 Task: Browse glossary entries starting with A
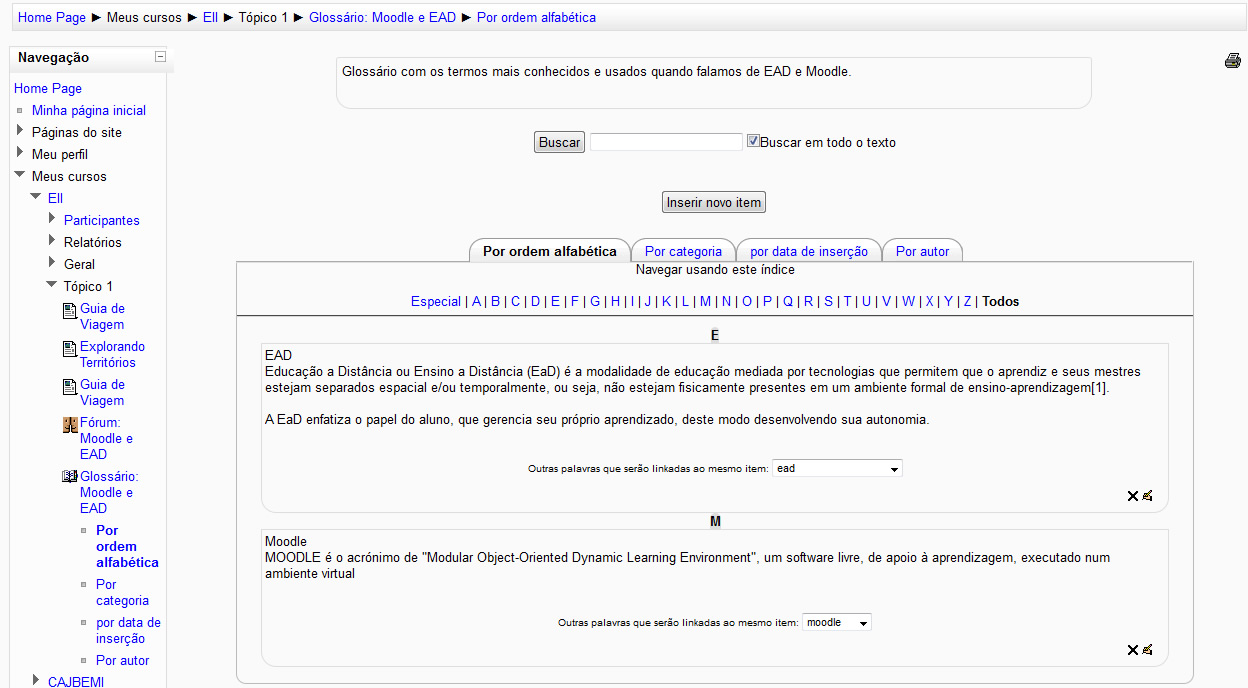tap(477, 301)
